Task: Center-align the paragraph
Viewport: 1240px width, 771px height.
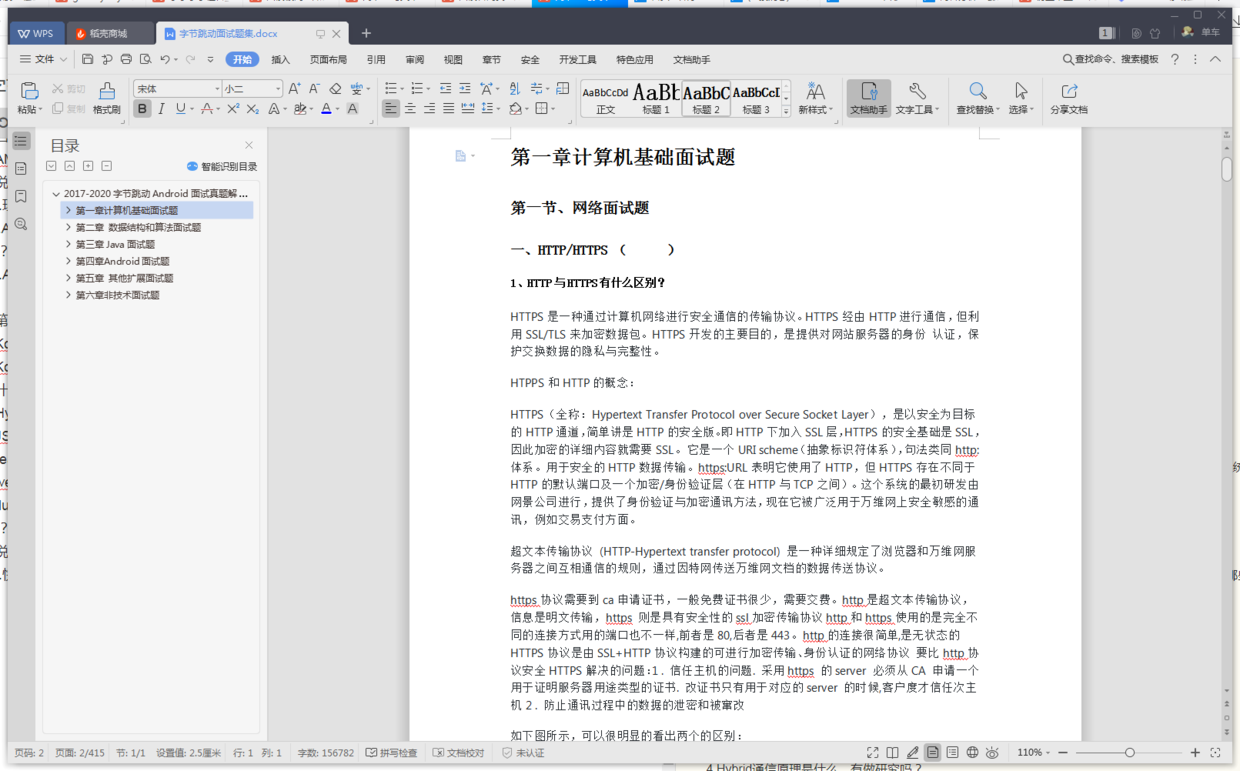Action: pos(410,109)
